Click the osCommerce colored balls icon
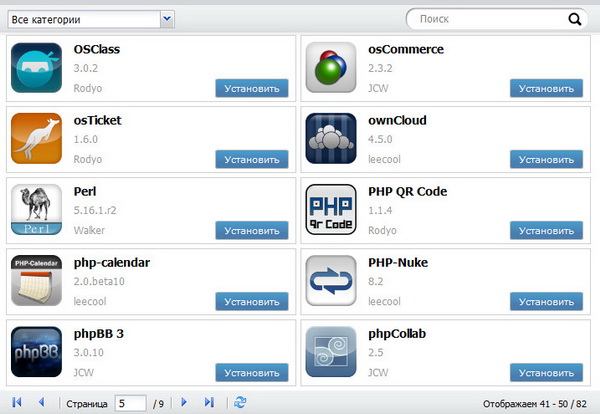This screenshot has width=600, height=414. pyautogui.click(x=331, y=68)
